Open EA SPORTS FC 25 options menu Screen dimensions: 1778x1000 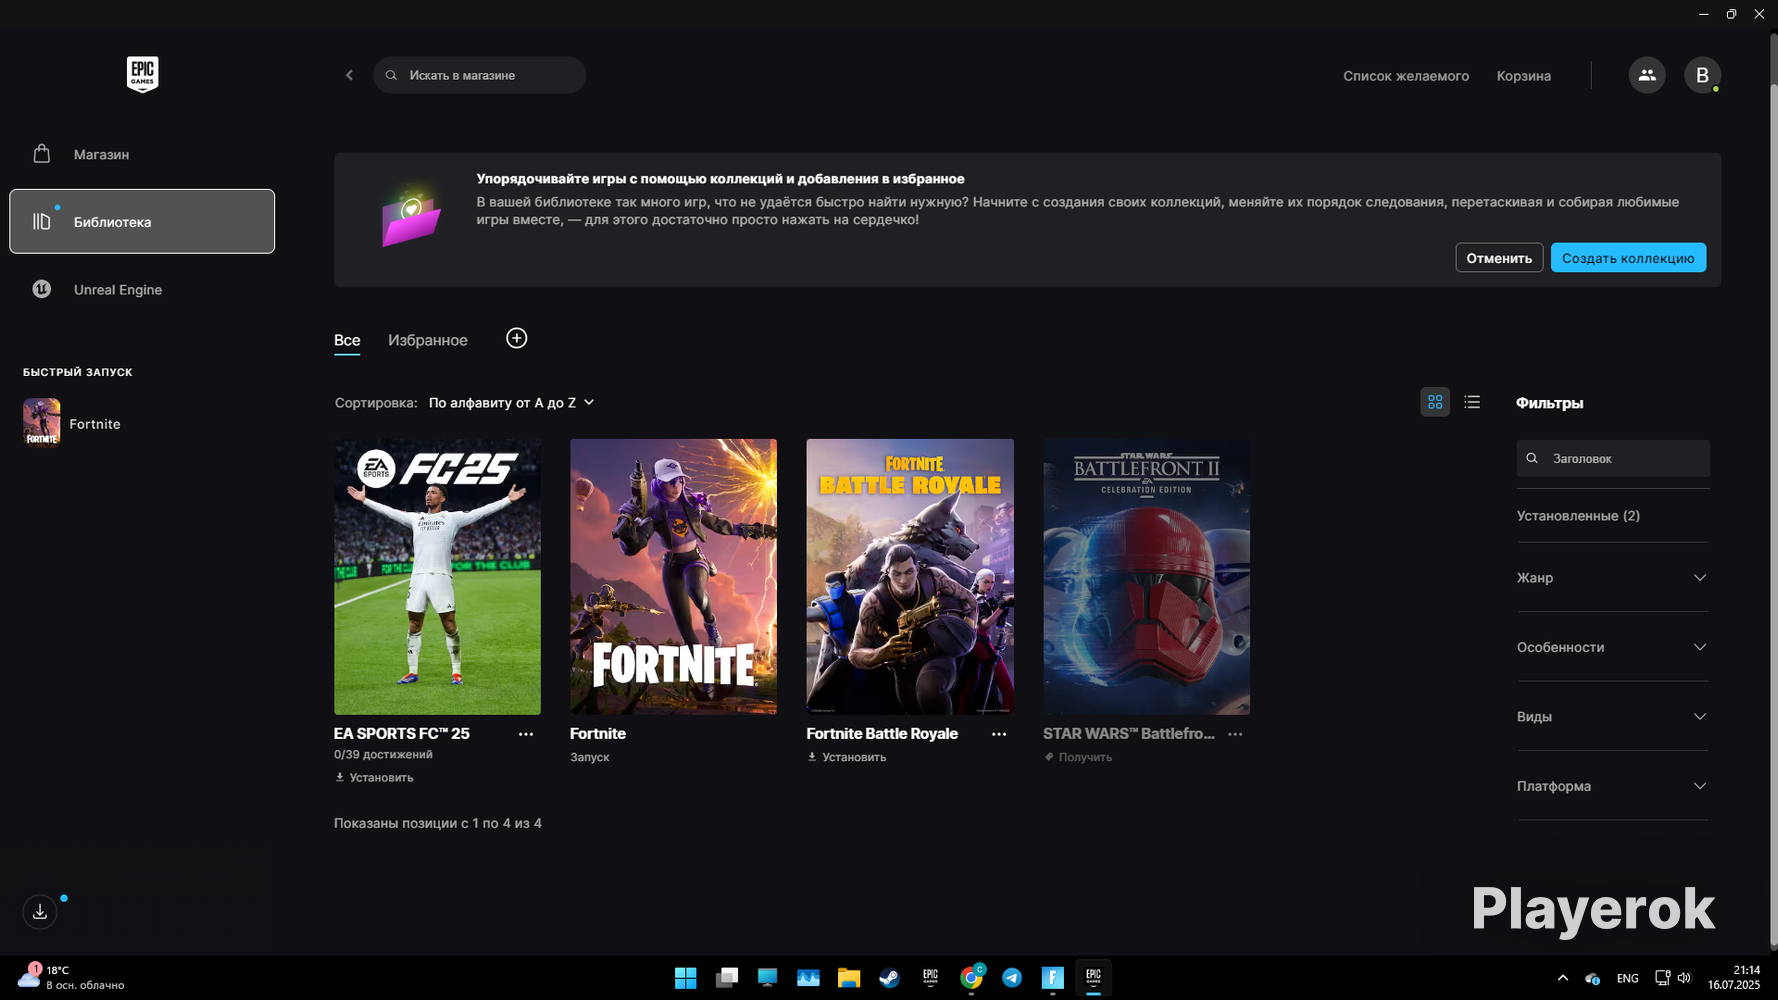click(526, 734)
